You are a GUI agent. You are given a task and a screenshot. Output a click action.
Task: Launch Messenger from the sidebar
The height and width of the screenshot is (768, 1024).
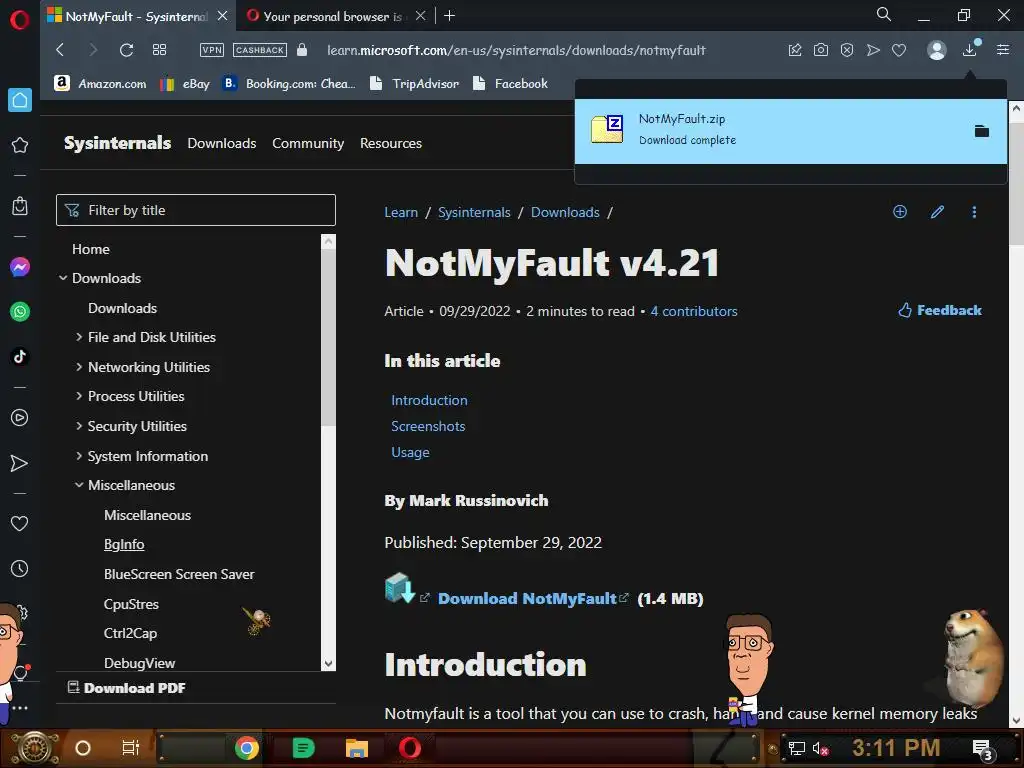click(x=20, y=267)
